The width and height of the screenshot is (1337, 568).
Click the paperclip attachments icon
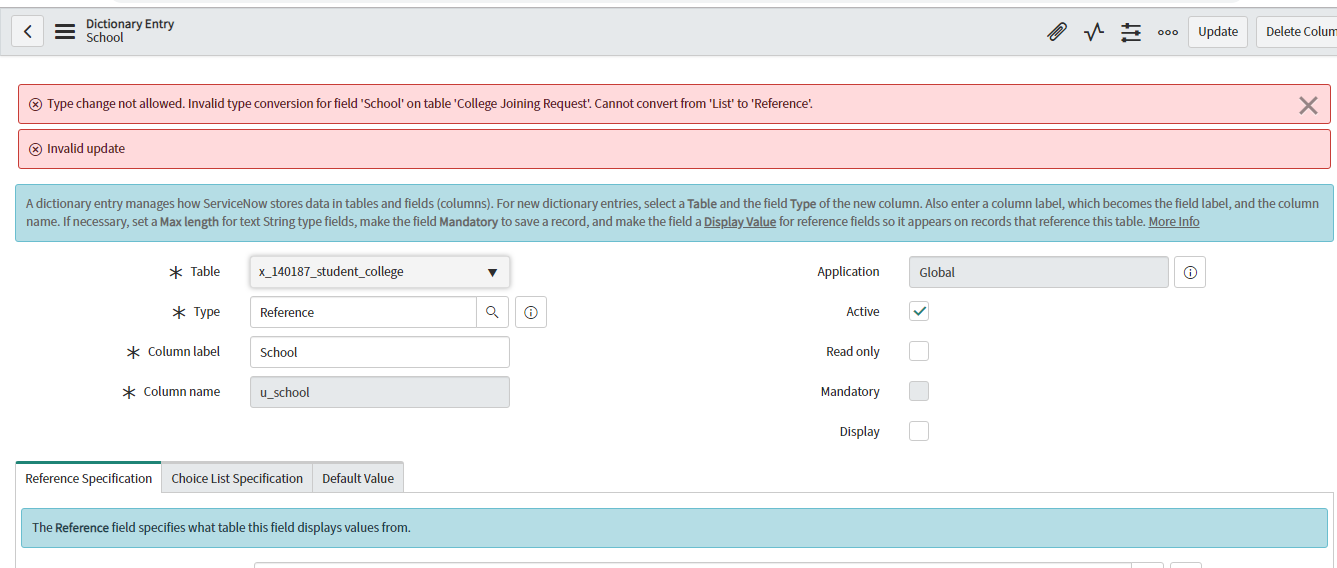(1057, 32)
